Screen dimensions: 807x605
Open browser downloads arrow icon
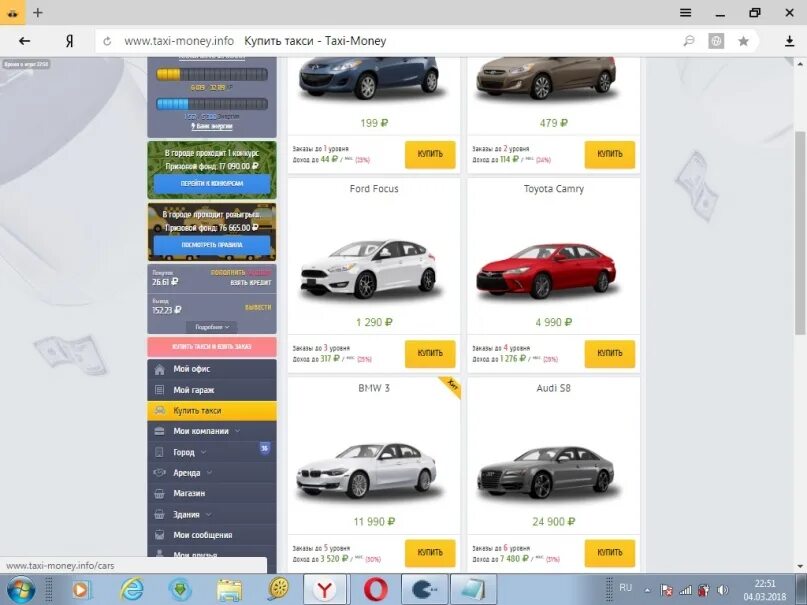tap(790, 41)
